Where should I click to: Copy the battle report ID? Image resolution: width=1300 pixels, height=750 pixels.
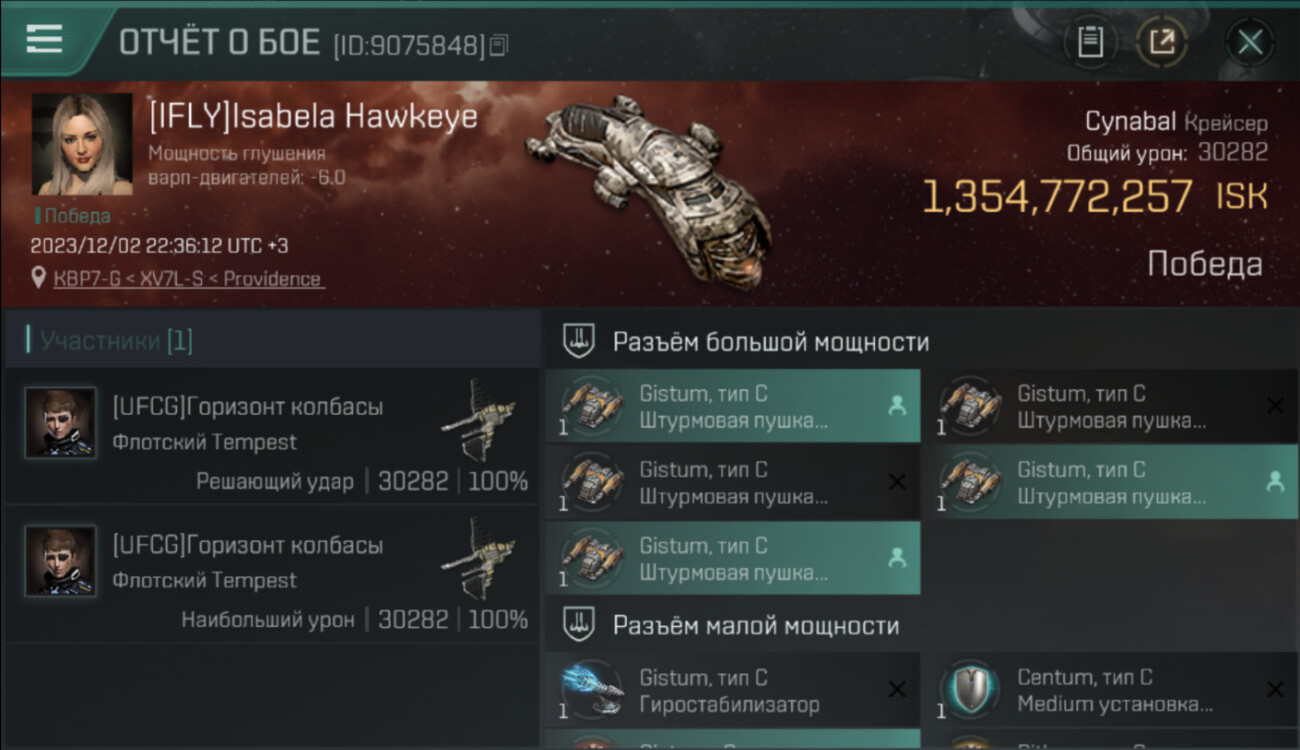tap(498, 44)
